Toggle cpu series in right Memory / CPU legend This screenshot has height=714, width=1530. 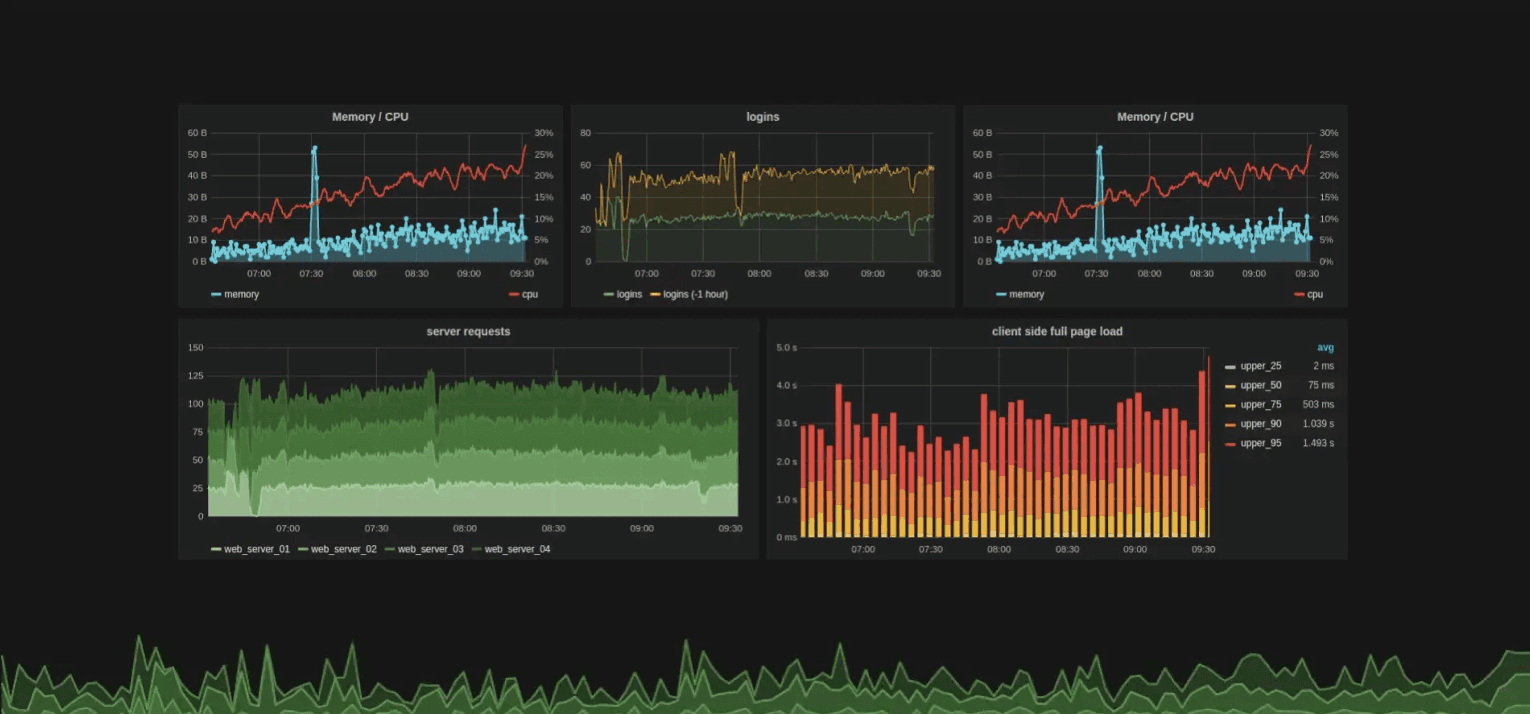point(1308,294)
